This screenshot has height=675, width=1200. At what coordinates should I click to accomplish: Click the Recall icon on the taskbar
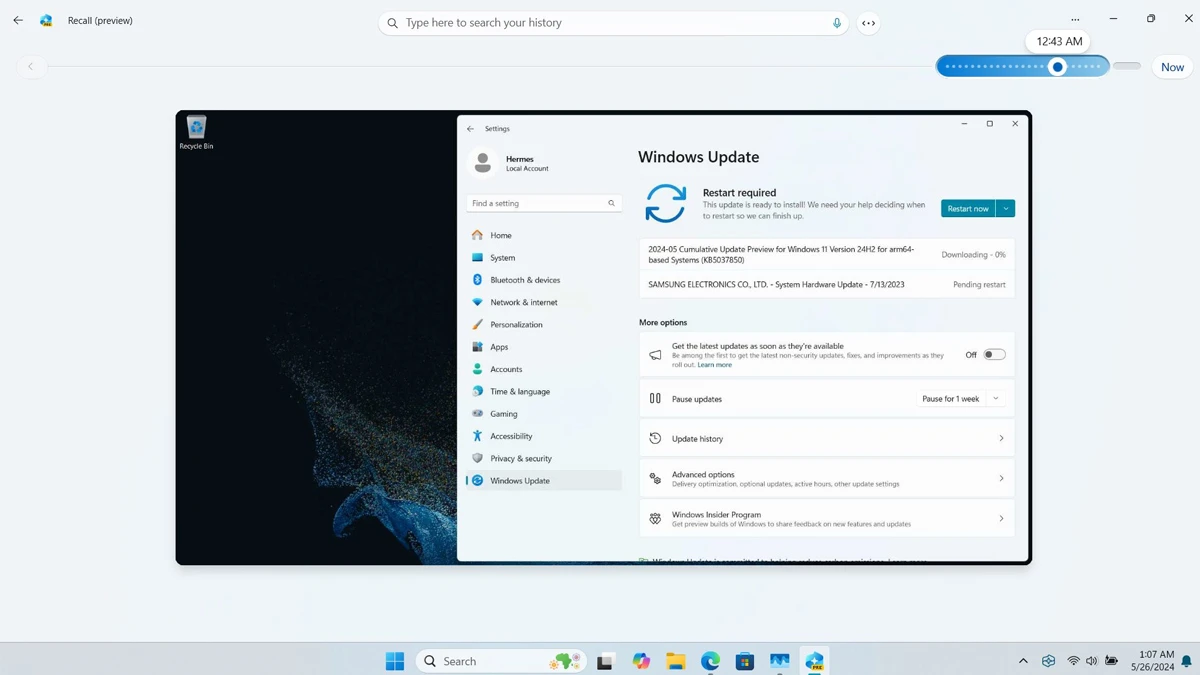coord(814,661)
